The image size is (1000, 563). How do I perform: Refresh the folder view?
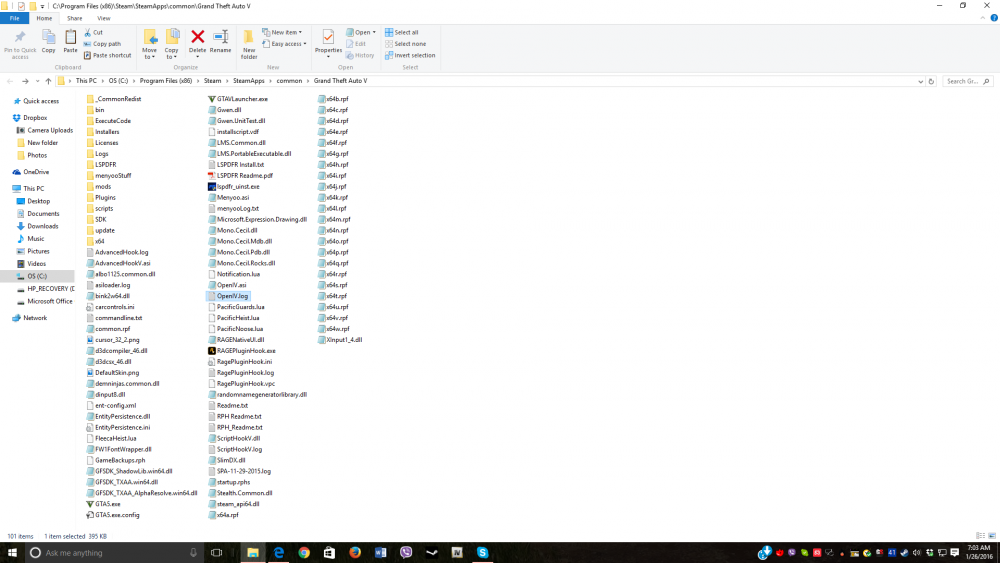click(x=931, y=82)
